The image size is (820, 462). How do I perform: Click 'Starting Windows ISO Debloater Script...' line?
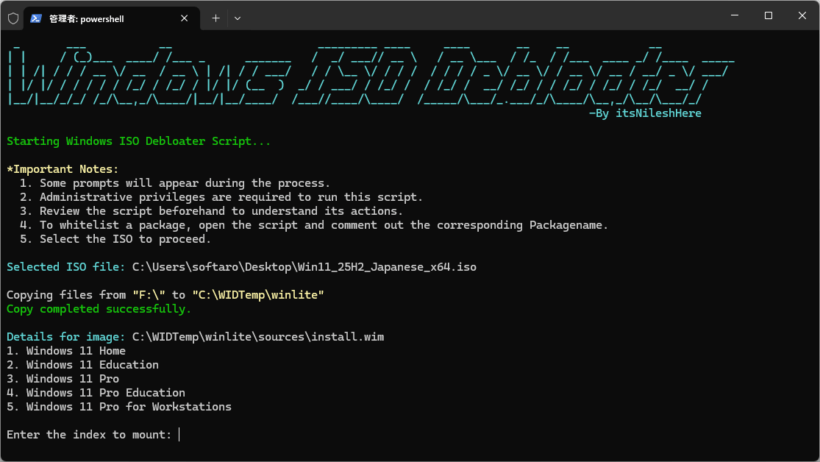pyautogui.click(x=139, y=141)
